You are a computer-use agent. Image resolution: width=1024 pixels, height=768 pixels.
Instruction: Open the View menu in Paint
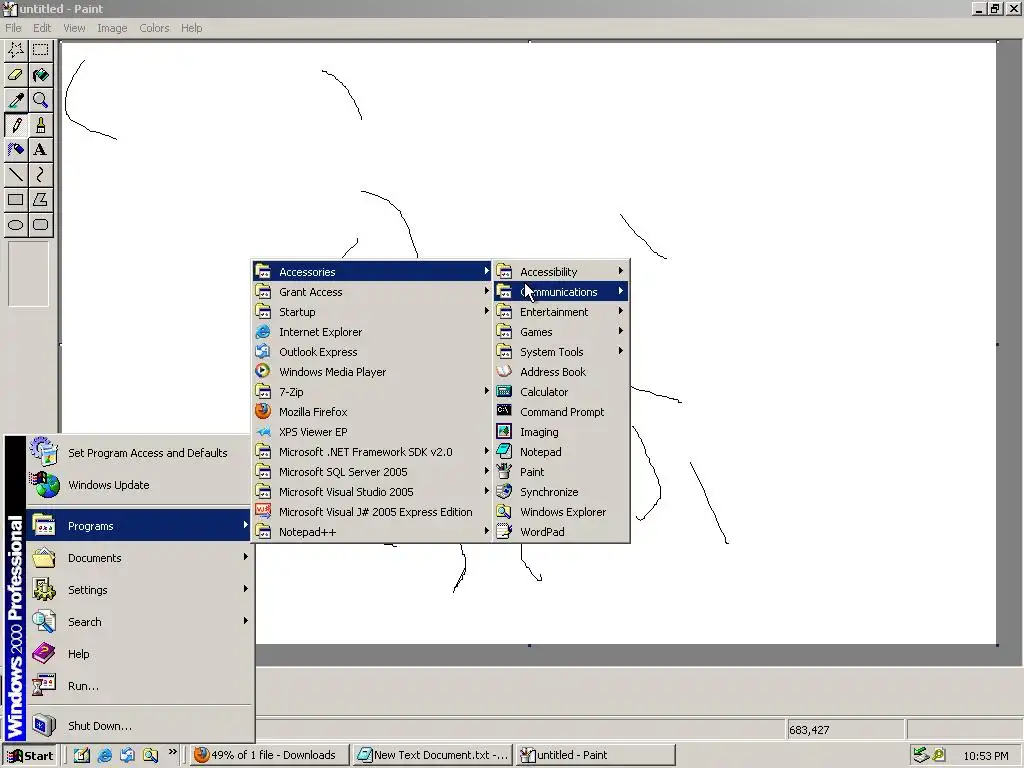[74, 28]
